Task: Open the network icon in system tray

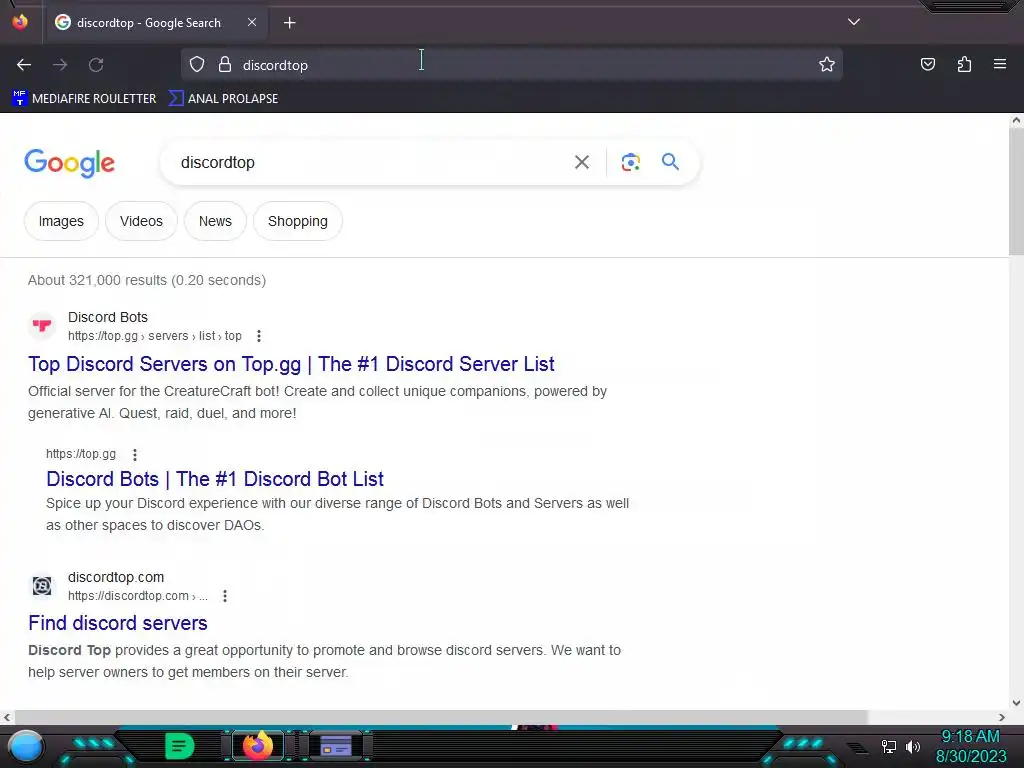Action: [888, 746]
